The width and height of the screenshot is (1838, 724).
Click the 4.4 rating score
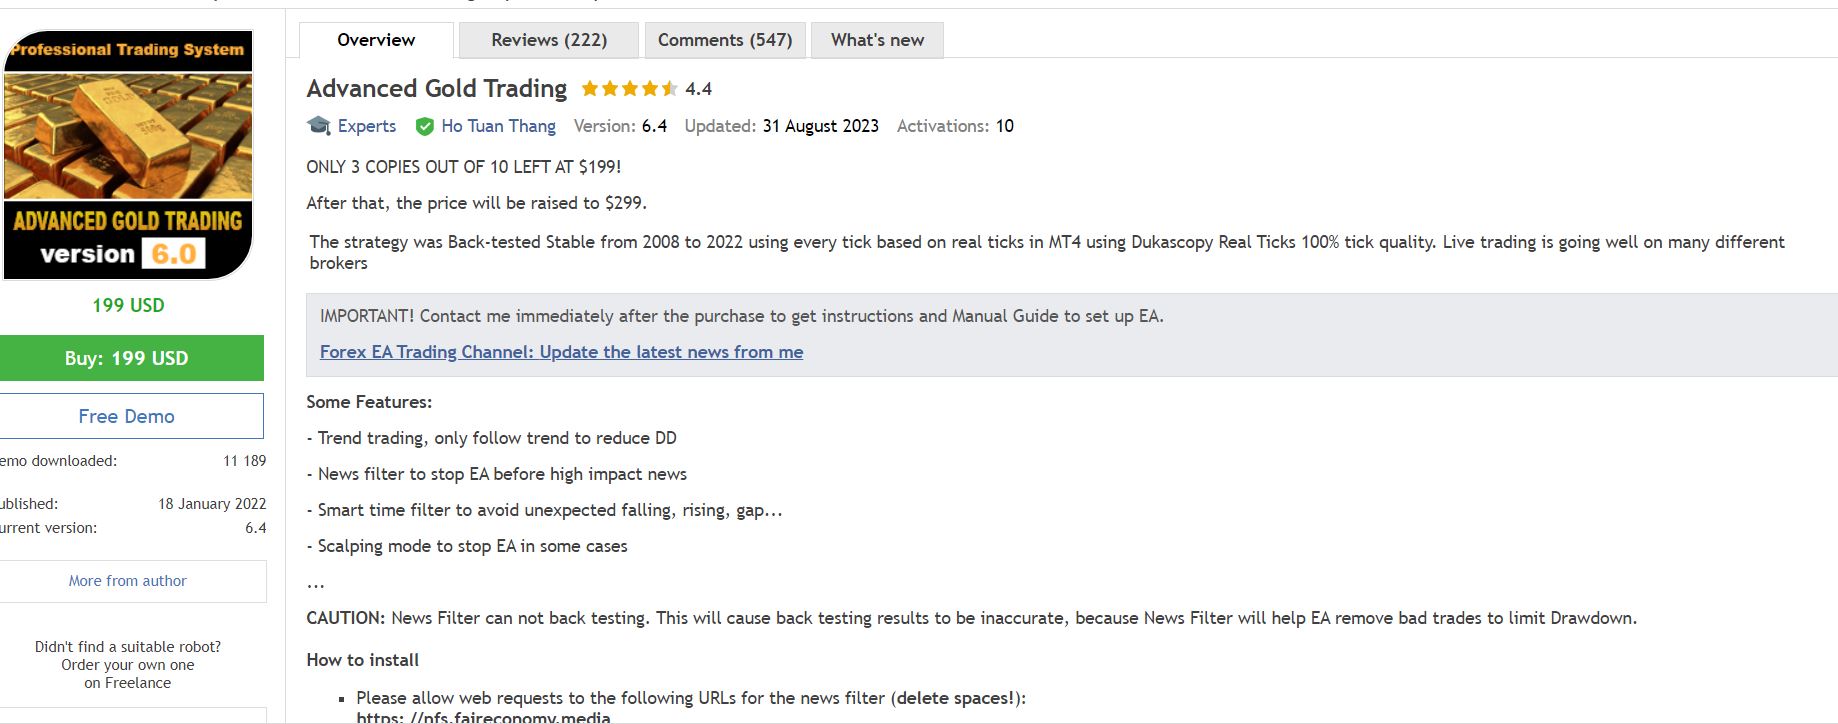pos(698,89)
